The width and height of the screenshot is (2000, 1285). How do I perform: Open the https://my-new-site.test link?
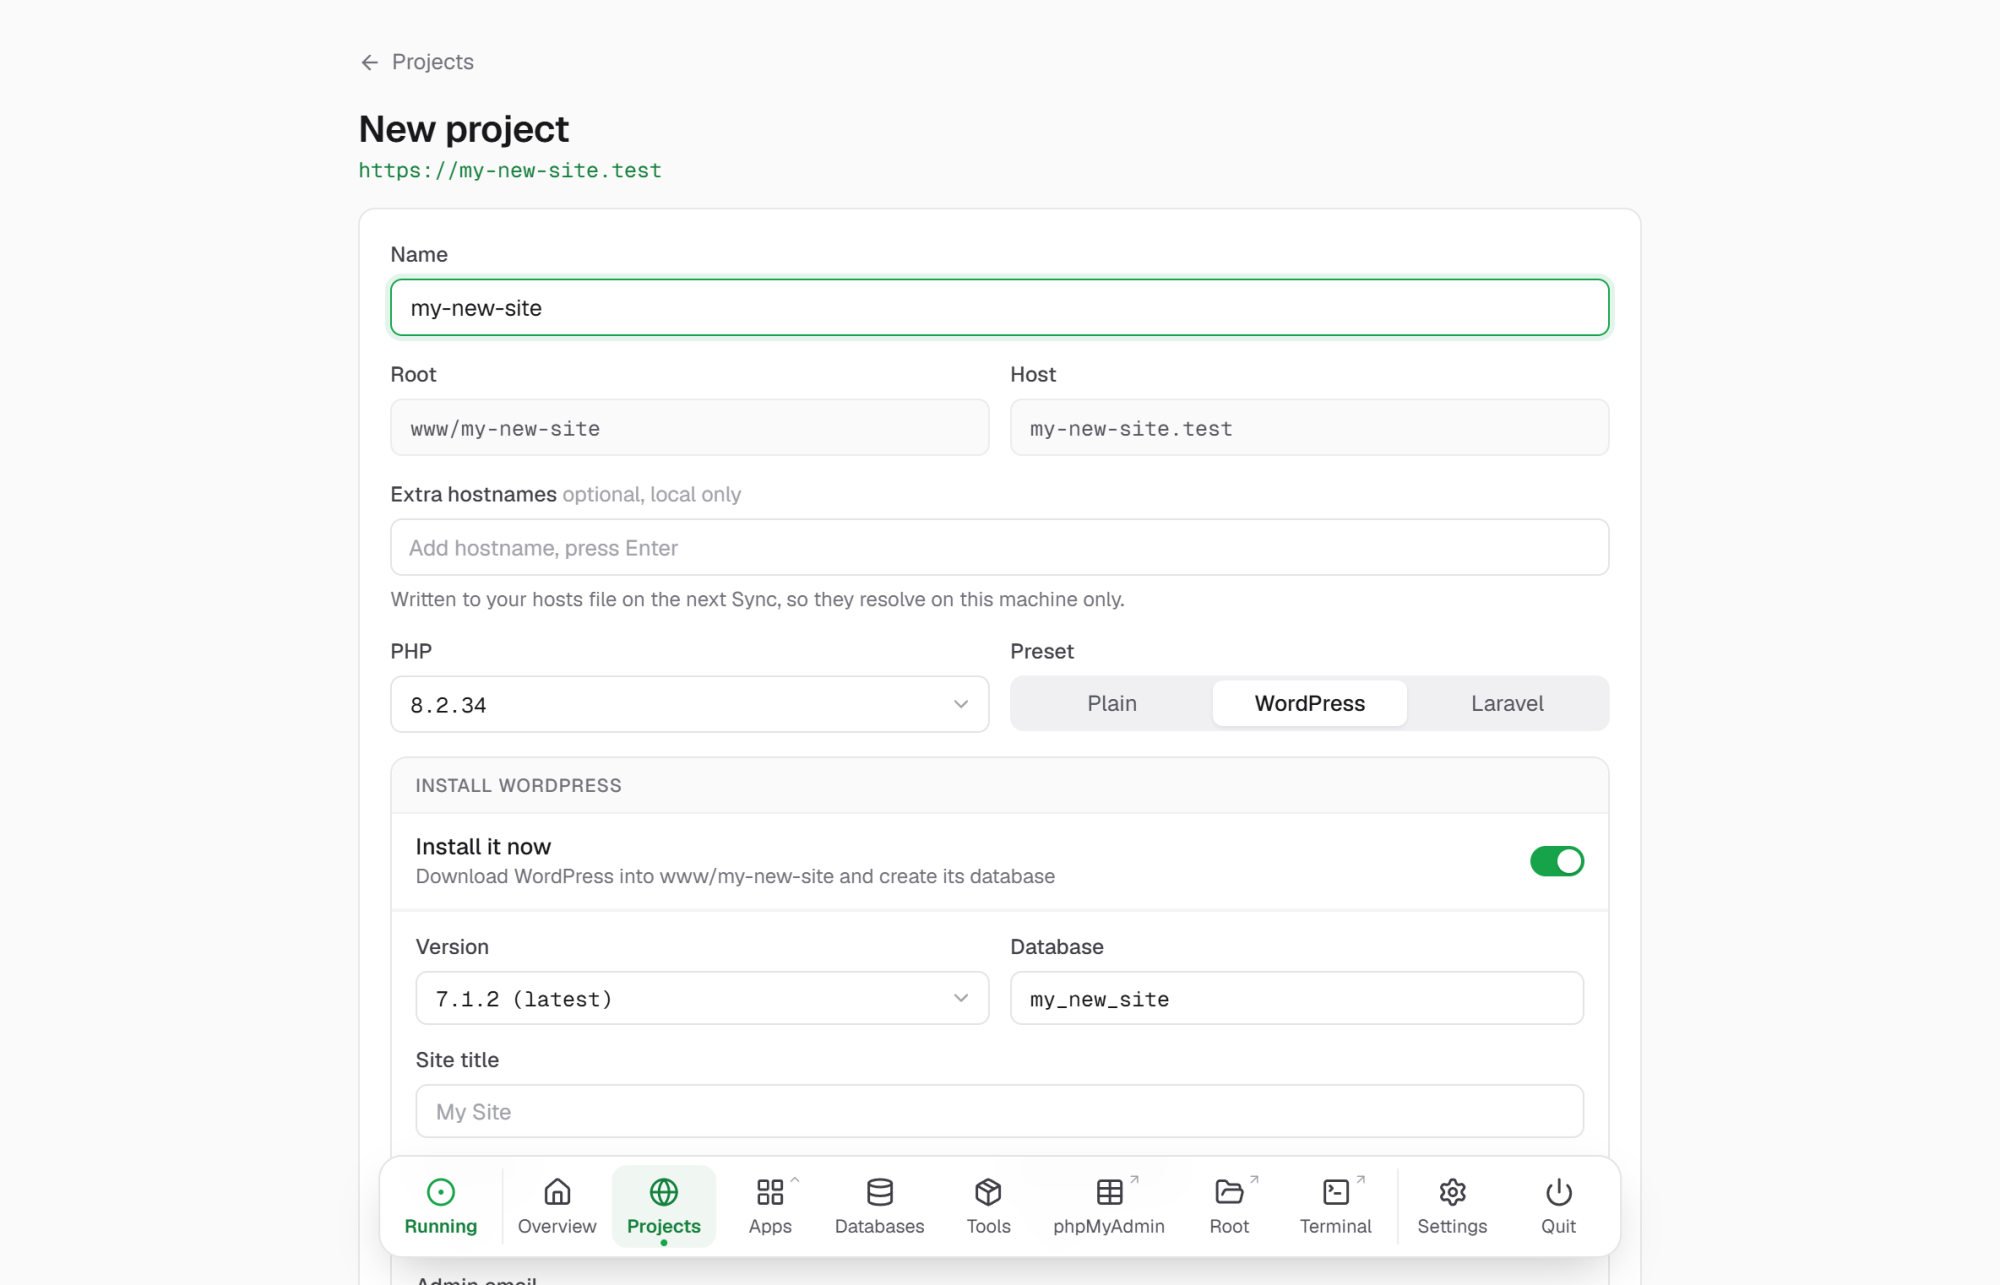tap(510, 170)
